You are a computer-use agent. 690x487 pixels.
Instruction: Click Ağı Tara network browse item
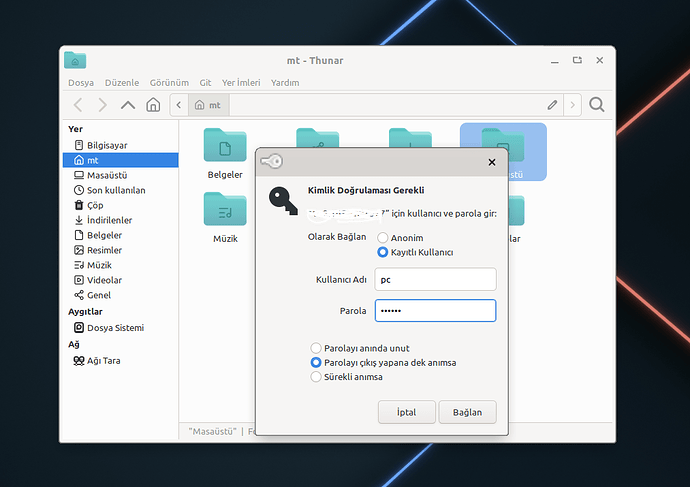coord(103,360)
